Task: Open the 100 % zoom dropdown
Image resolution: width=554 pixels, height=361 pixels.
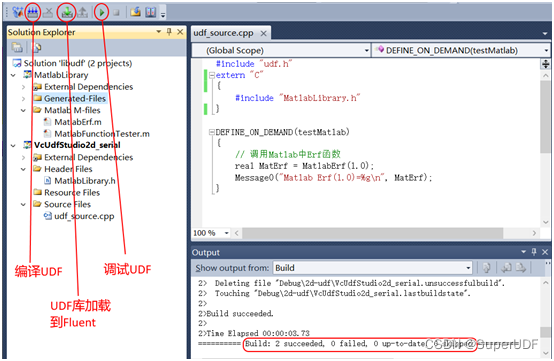Action: [x=226, y=233]
